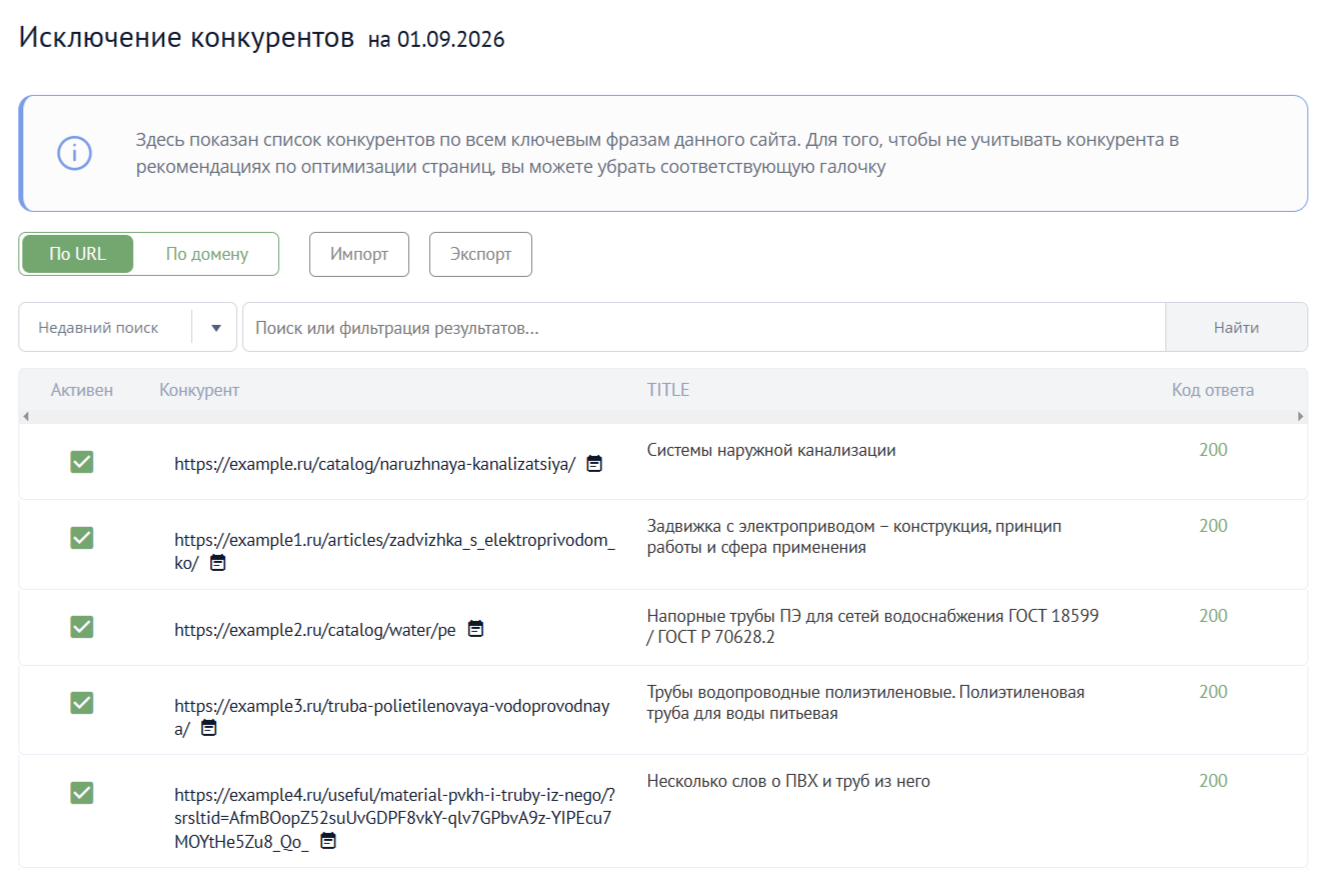Uncheck Активен for the example1.ru zadvizhka row

[82, 538]
